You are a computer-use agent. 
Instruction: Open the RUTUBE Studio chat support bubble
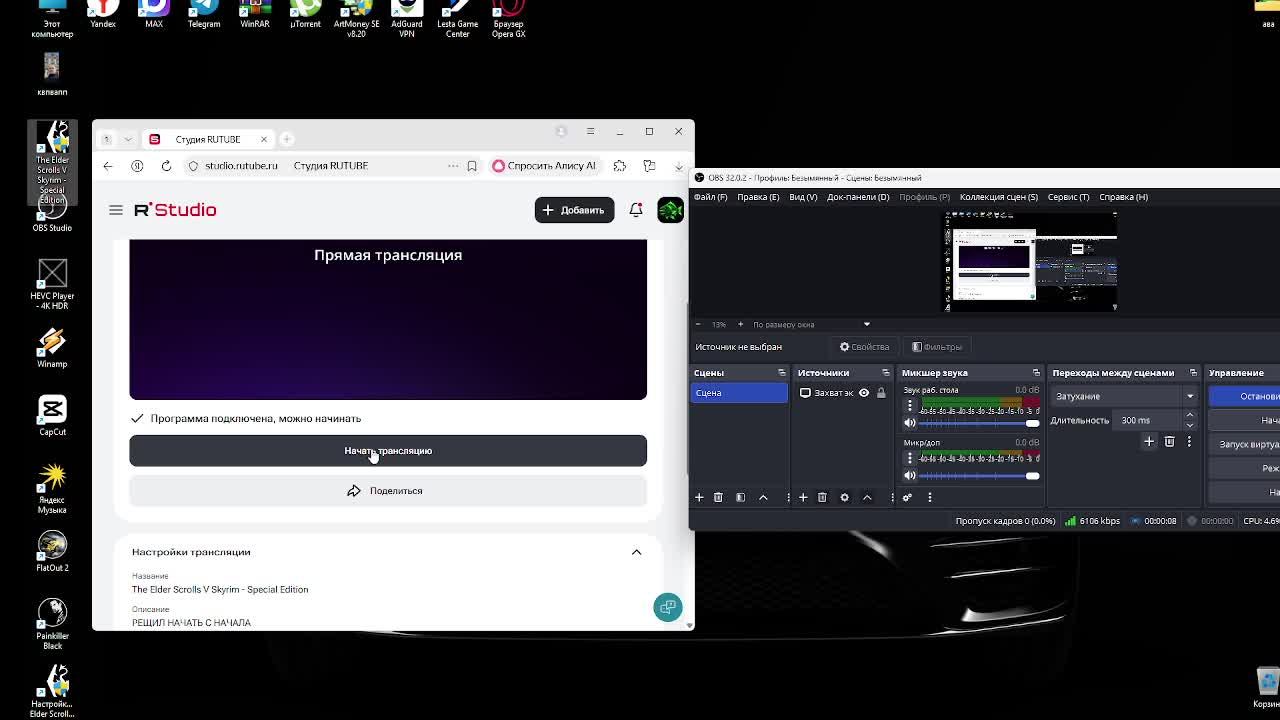point(667,607)
